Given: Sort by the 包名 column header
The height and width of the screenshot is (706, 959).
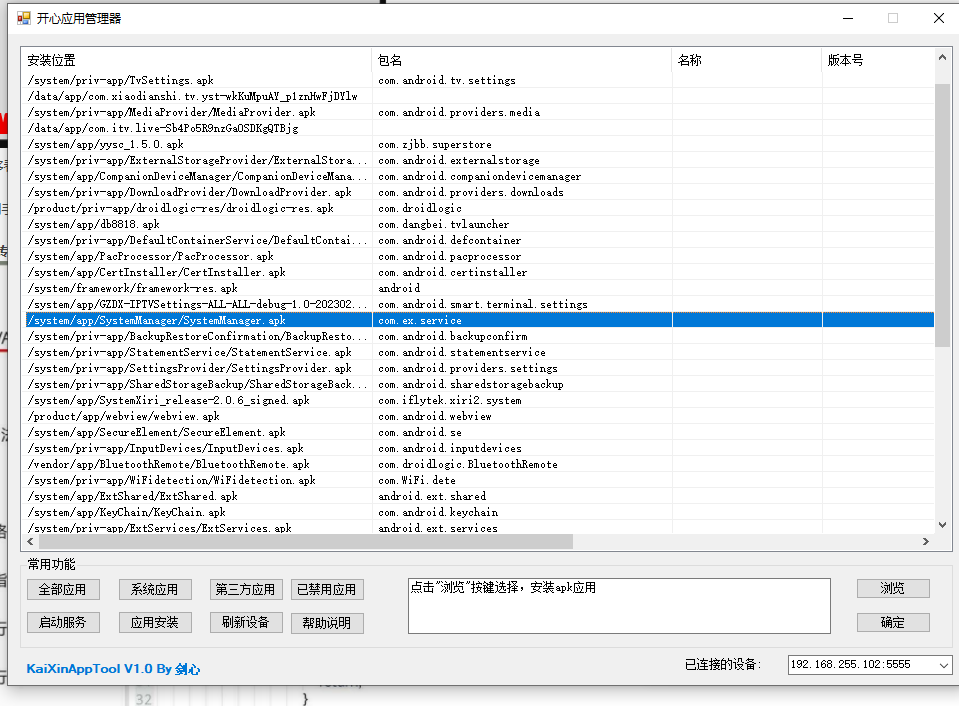Looking at the screenshot, I should 521,60.
